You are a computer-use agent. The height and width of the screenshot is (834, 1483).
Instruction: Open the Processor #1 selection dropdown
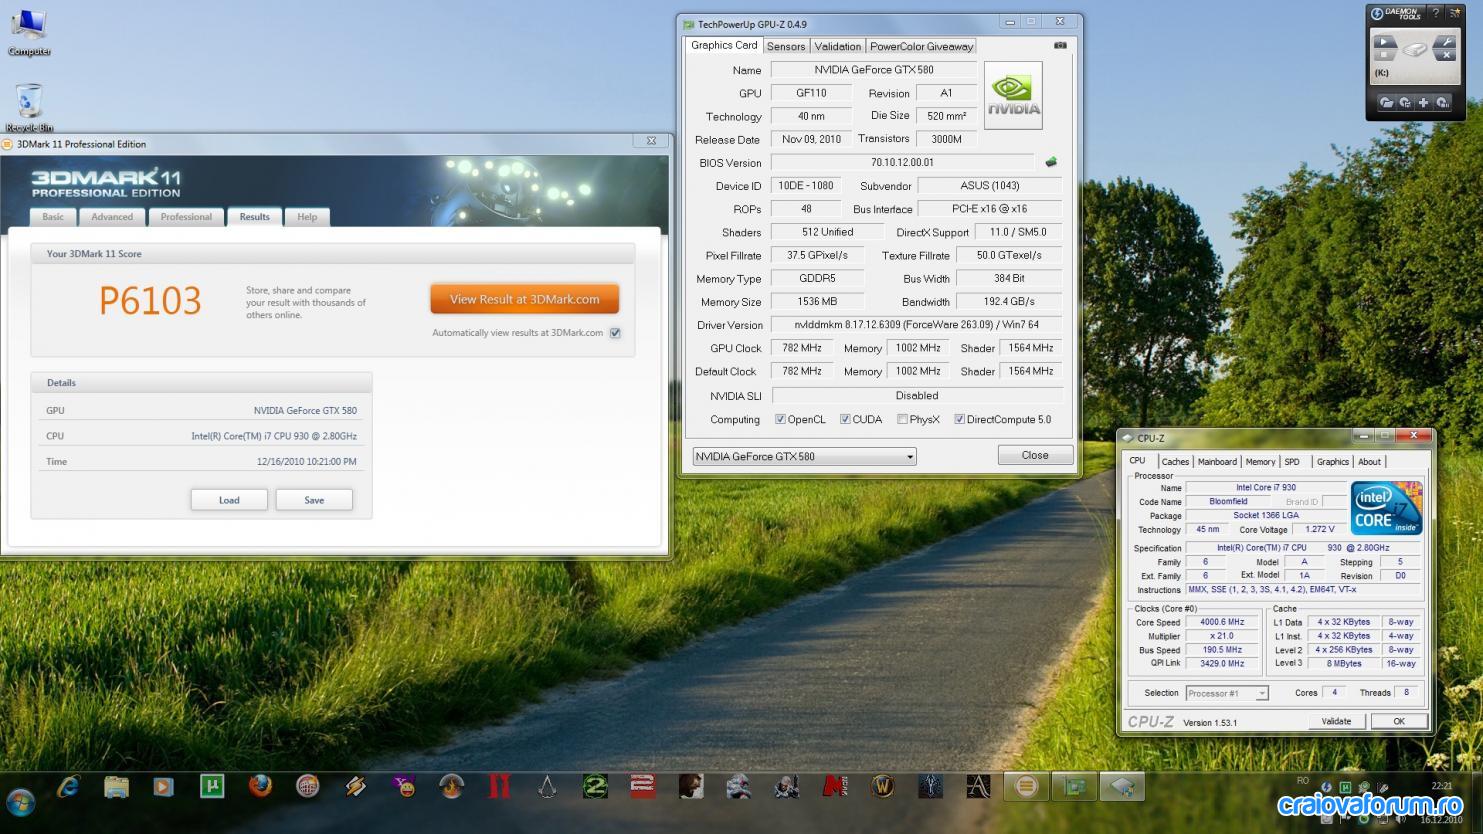click(x=1227, y=693)
